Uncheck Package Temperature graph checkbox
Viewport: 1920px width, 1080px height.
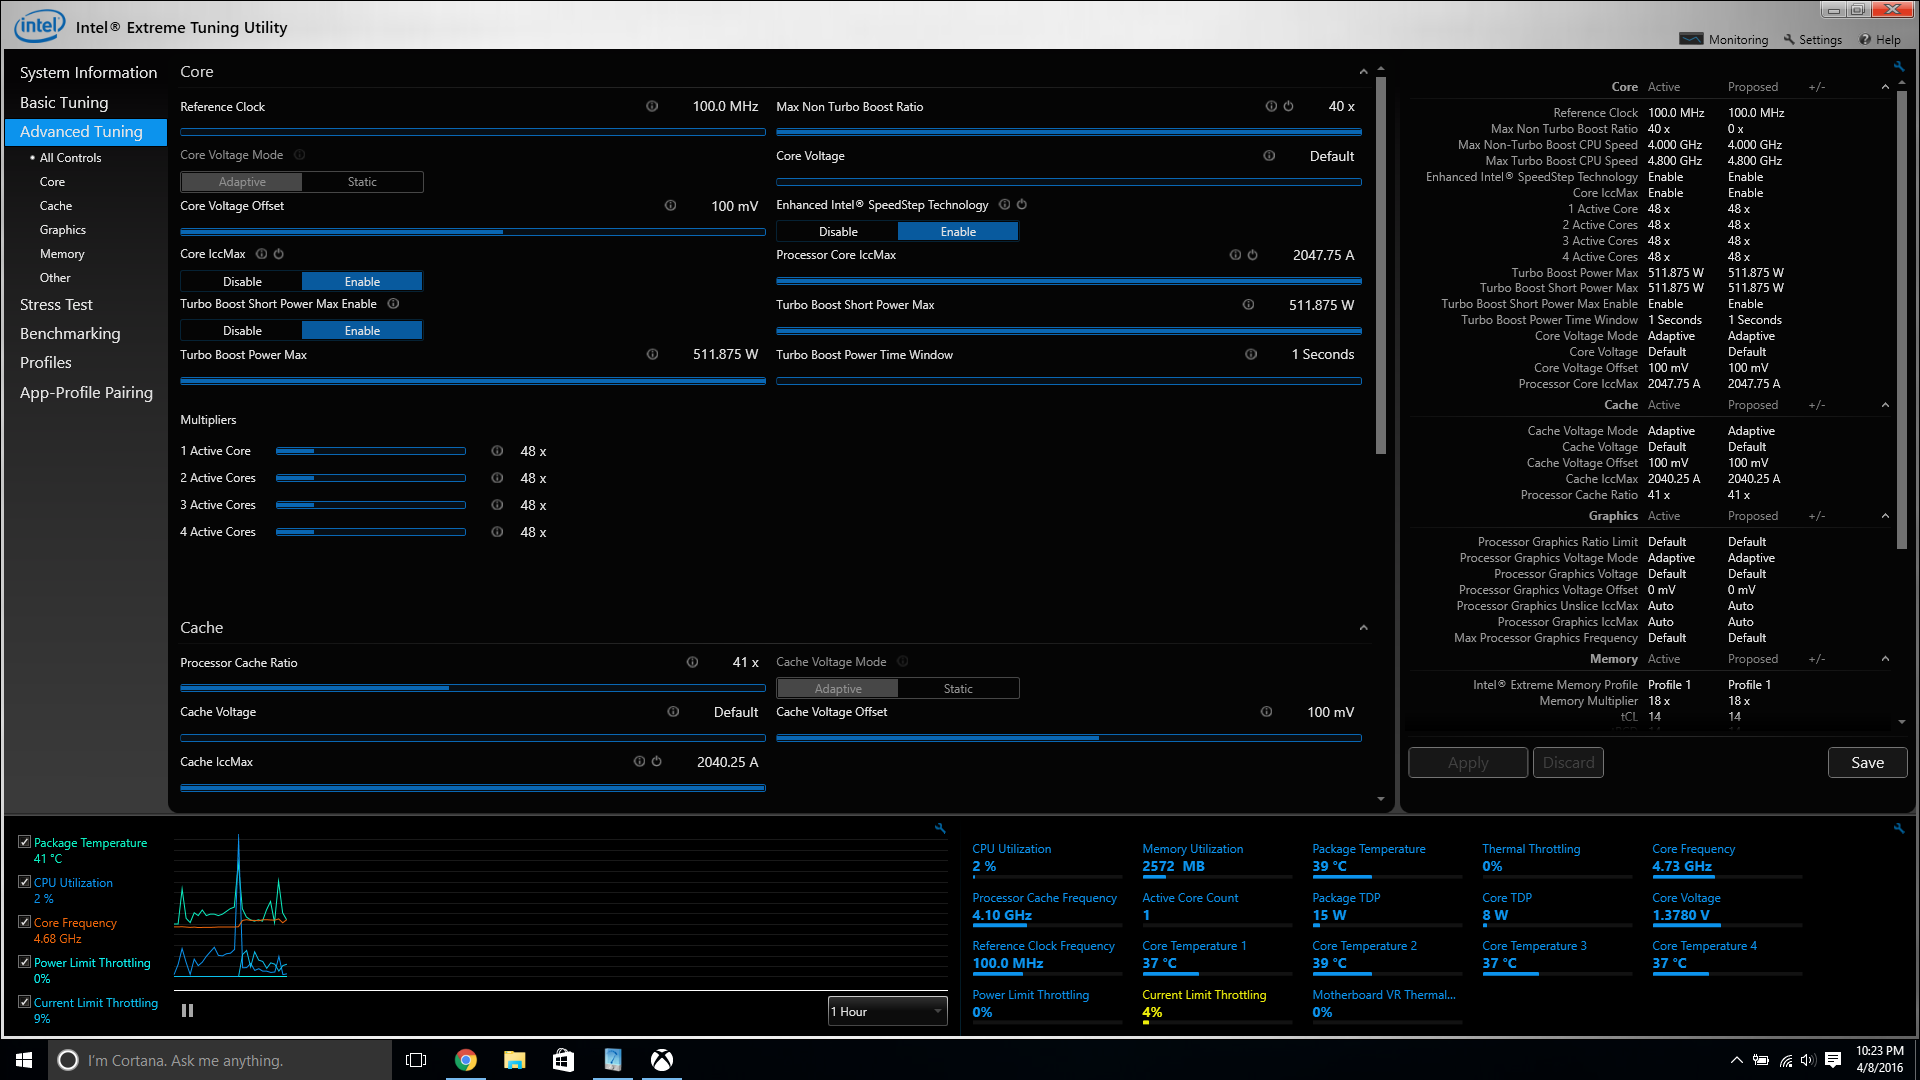click(24, 842)
